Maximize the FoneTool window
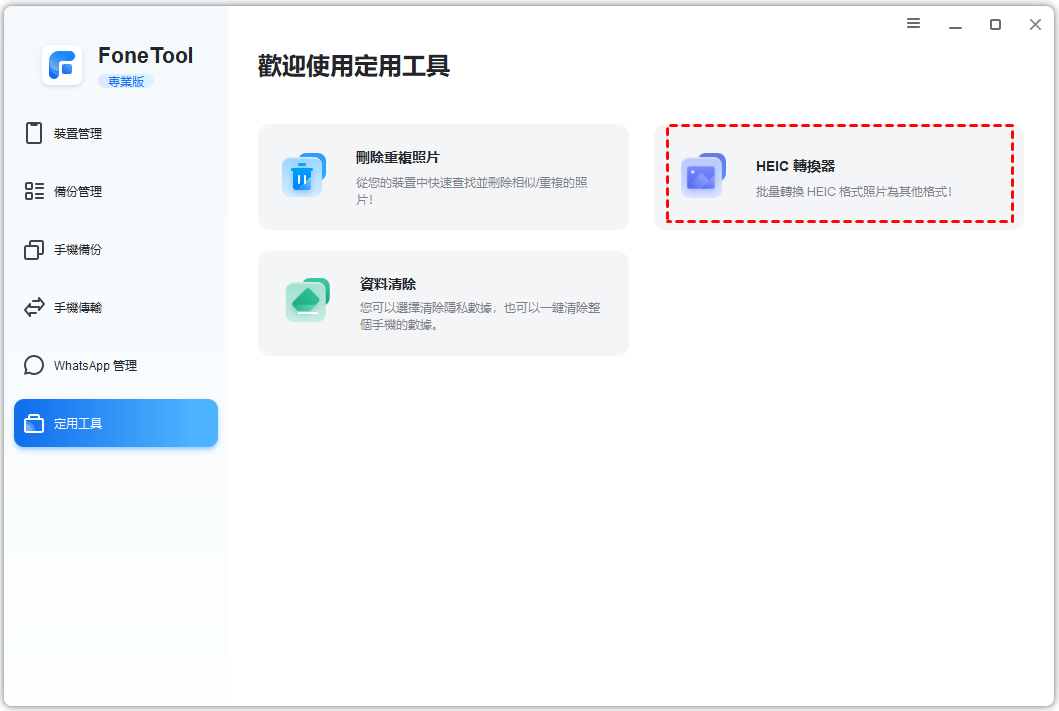Screen dimensions: 1059x711 [995, 24]
